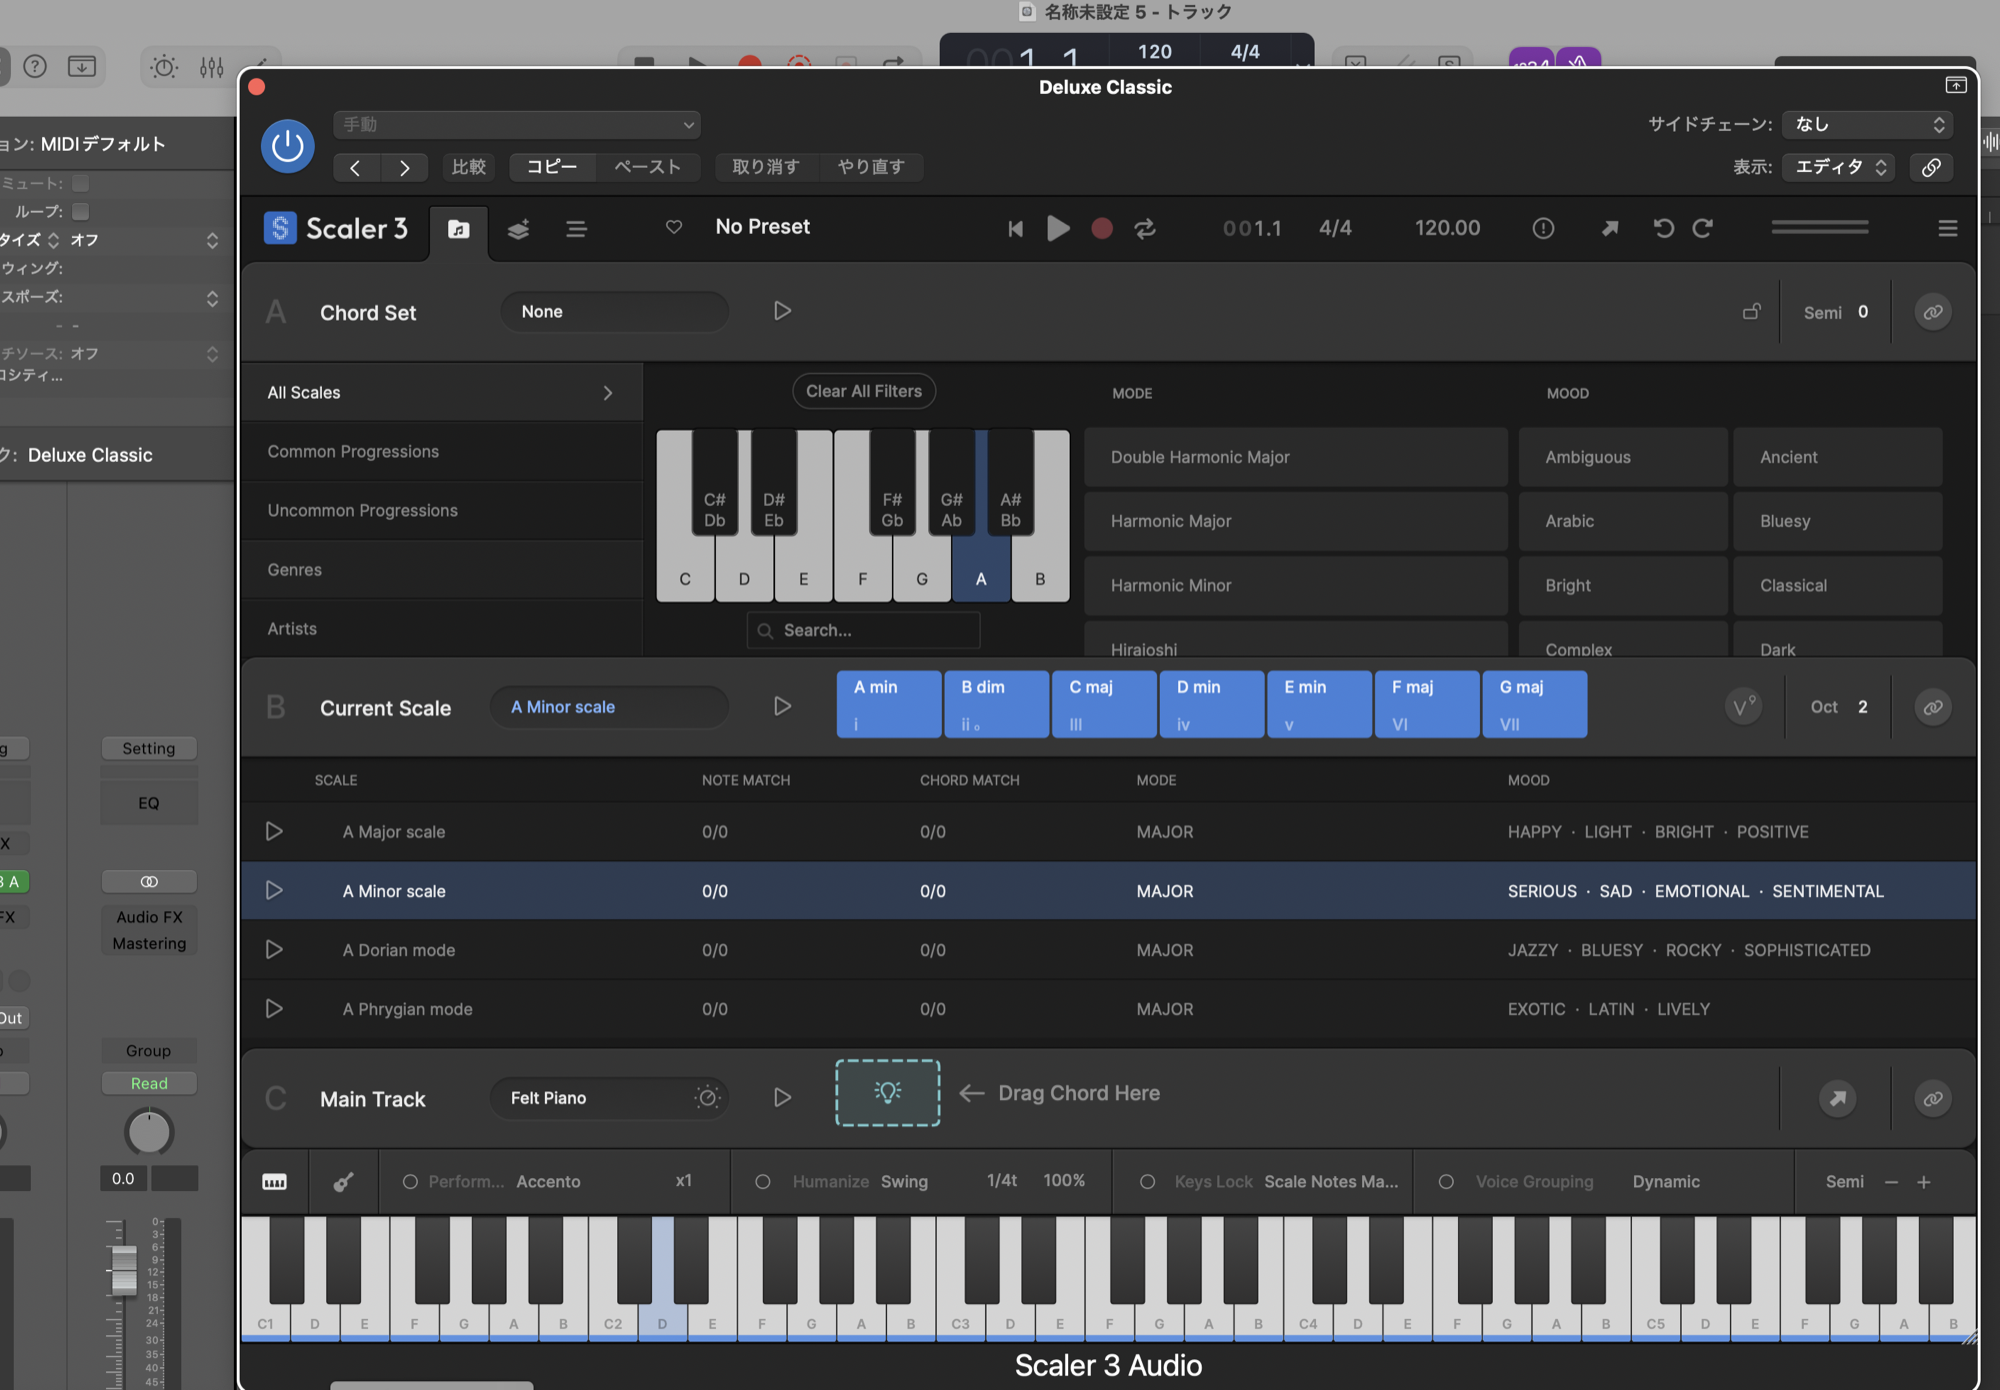Screen dimensions: 2000x1390
Task: Enable the Perform toggle circle
Action: (410, 1182)
